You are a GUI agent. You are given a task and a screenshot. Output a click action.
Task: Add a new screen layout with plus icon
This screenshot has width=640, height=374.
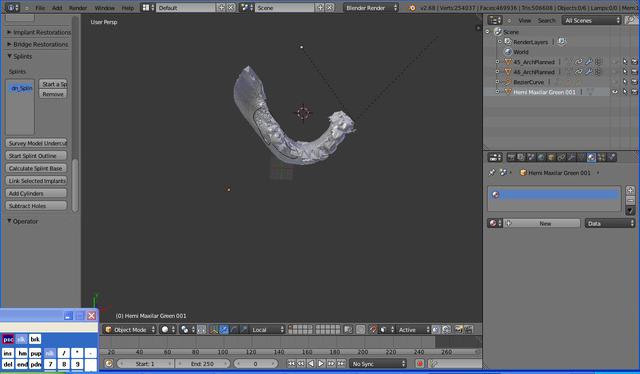tap(221, 8)
